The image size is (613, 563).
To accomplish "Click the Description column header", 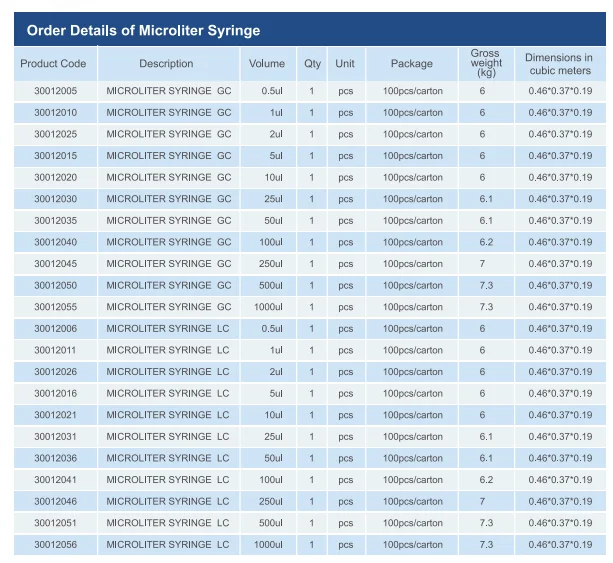I will tap(166, 64).
